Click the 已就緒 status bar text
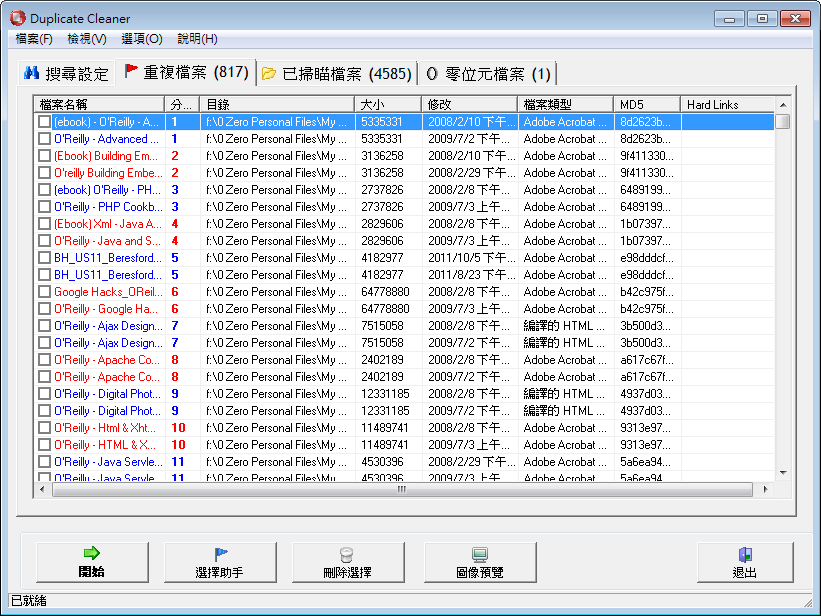This screenshot has height=616, width=821. point(28,601)
